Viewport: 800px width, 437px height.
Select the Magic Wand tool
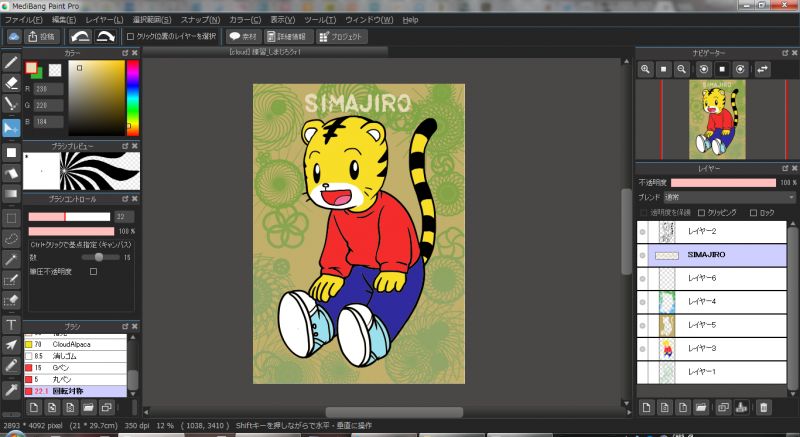11,259
